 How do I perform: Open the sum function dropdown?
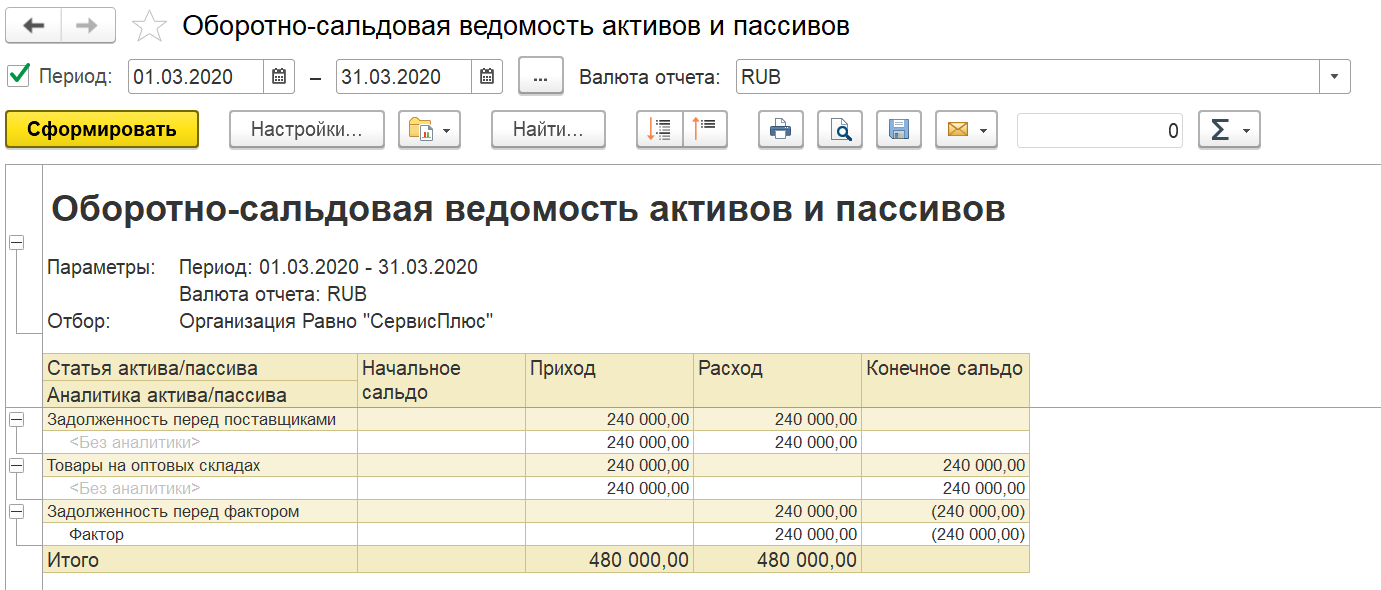[x=1229, y=129]
